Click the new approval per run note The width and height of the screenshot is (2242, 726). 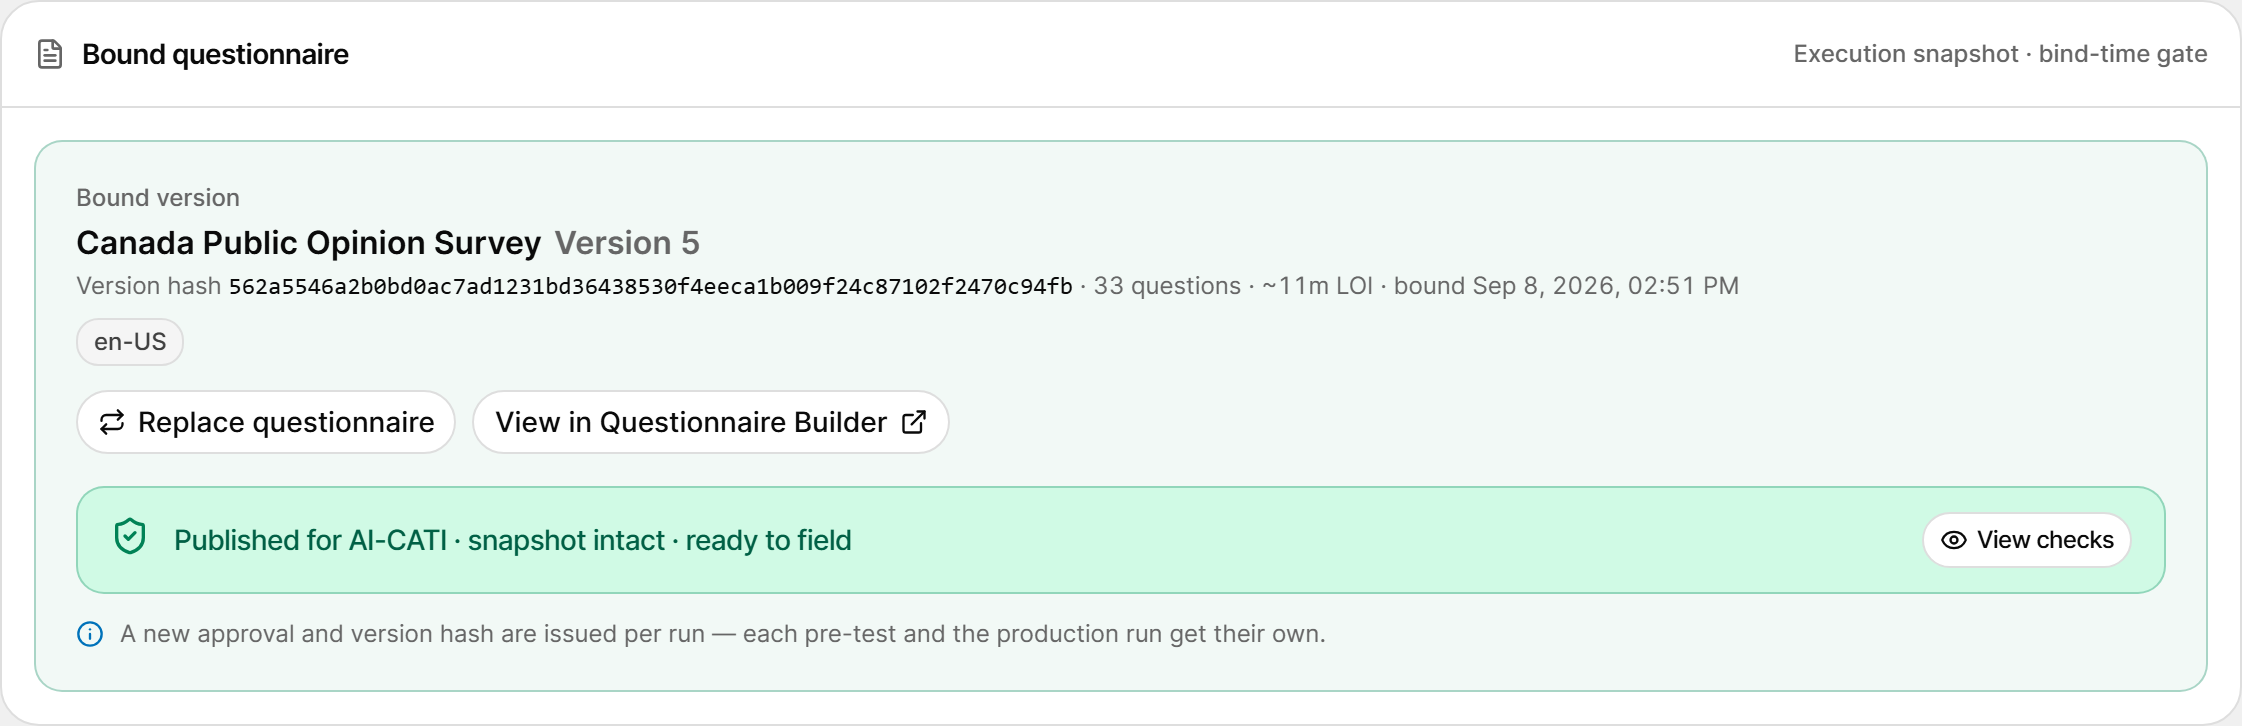(723, 634)
